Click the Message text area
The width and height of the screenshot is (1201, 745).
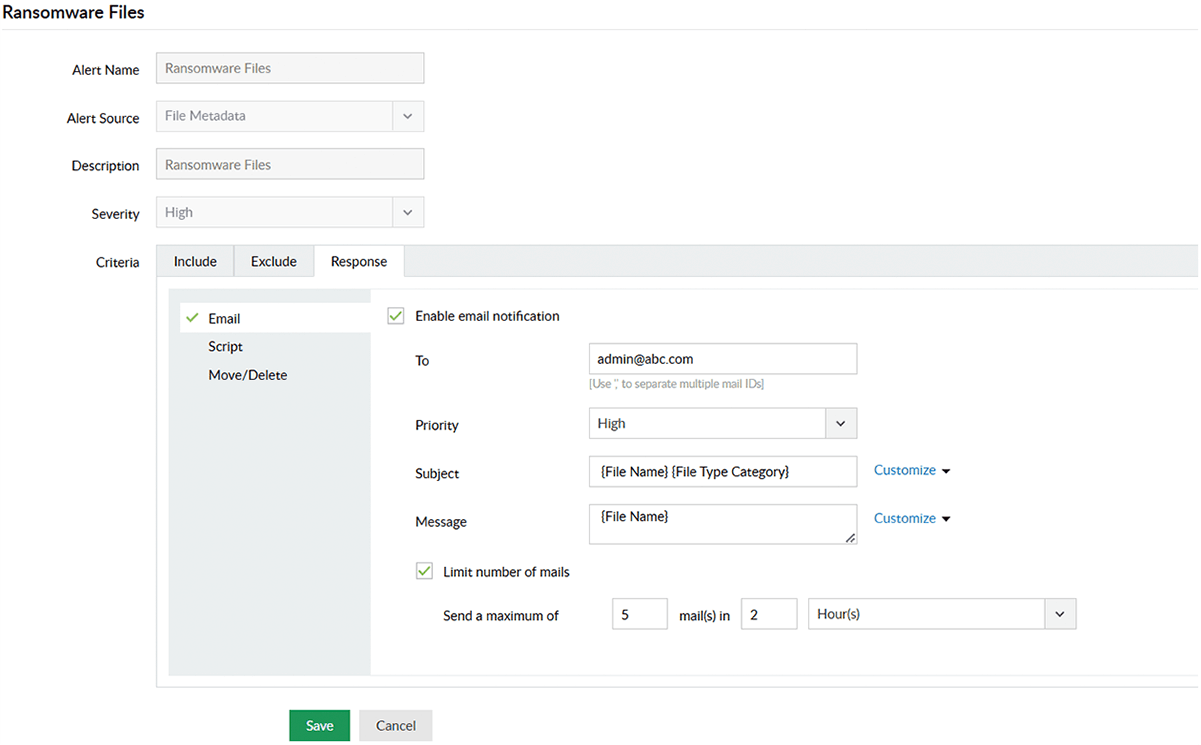(x=722, y=524)
